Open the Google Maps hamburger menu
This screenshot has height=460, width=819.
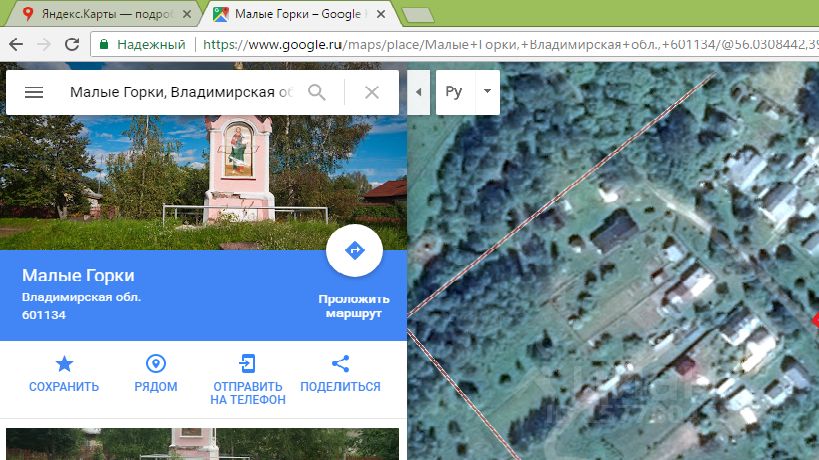[34, 92]
